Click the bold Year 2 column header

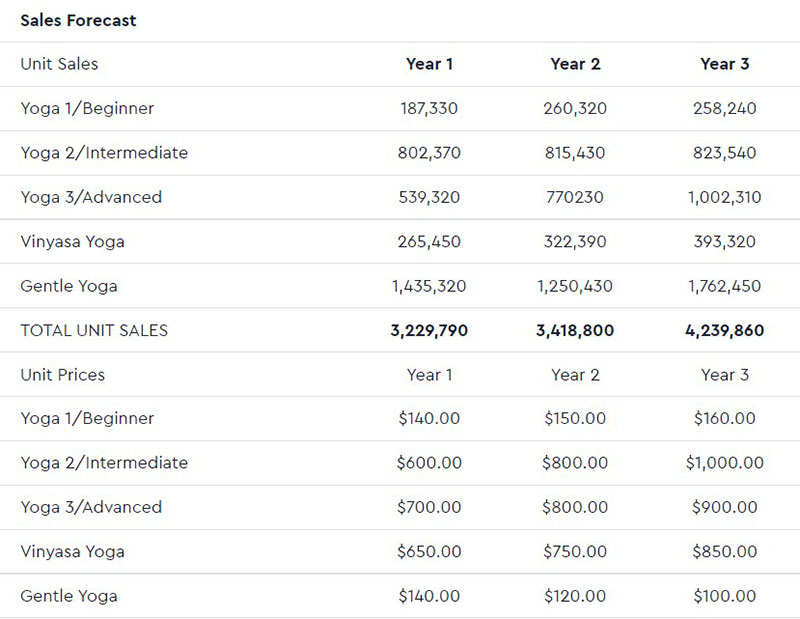click(575, 64)
